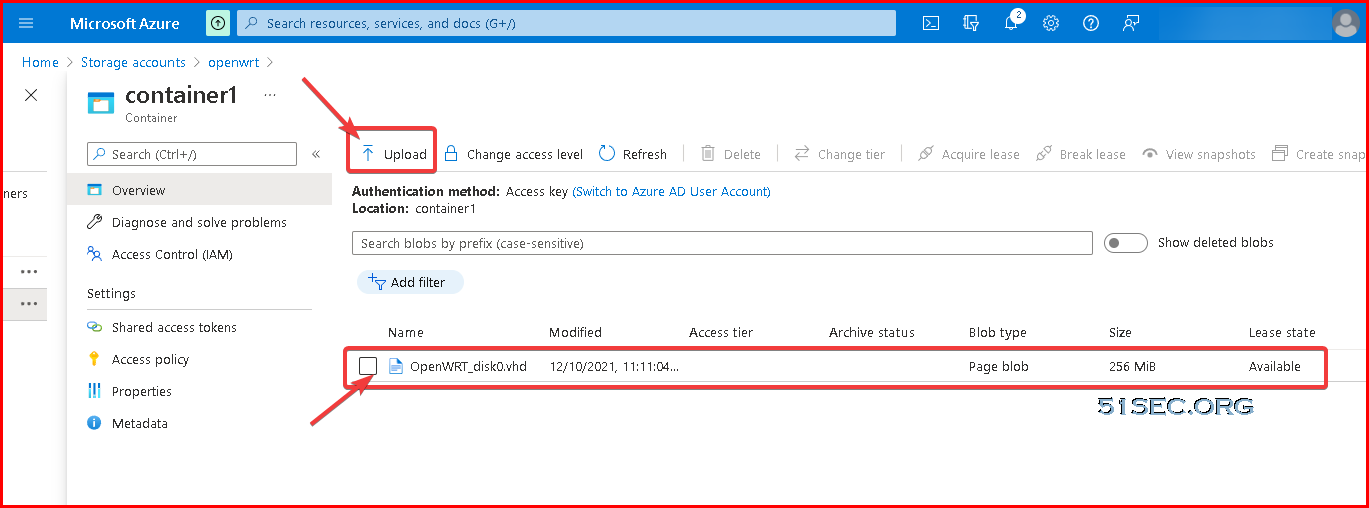Click the container1 container icon

(101, 102)
